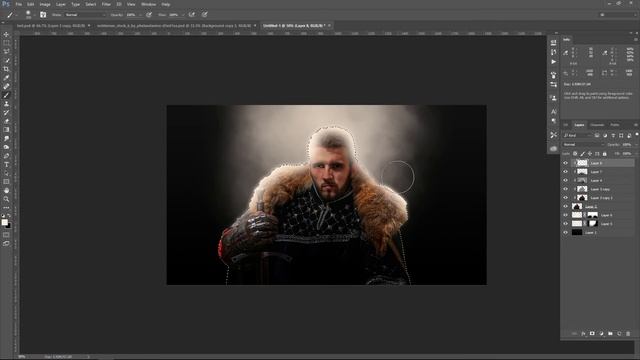This screenshot has height=360, width=640.
Task: Select the Pen tool
Action: point(6,156)
